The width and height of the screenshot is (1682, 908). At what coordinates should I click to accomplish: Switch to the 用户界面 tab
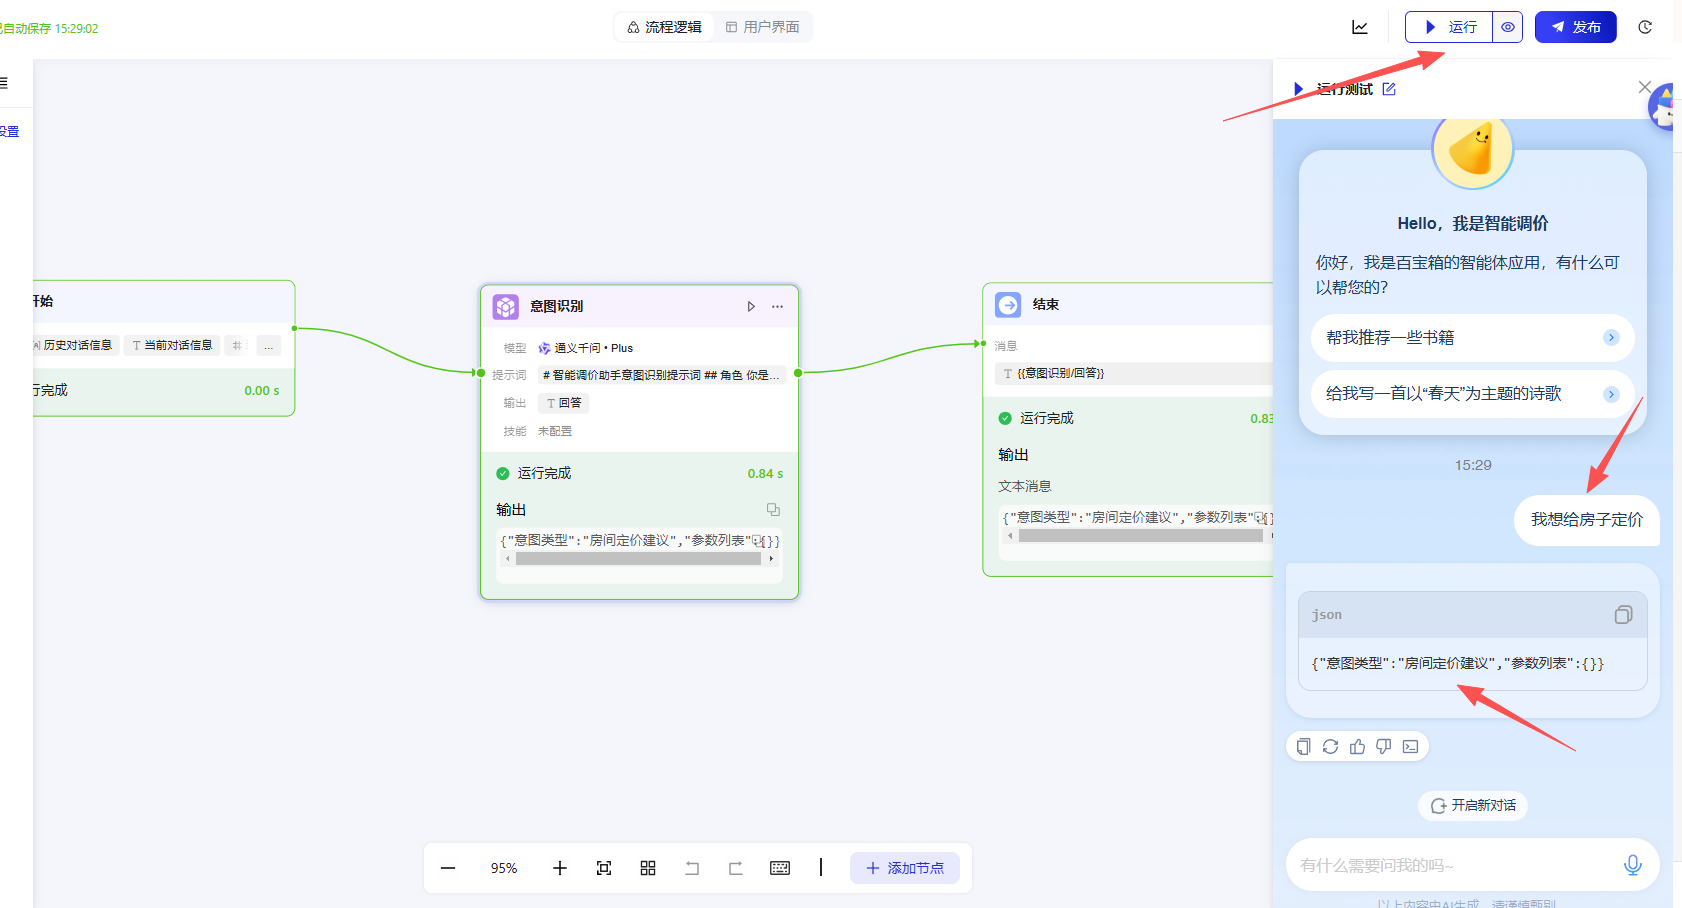tap(762, 27)
